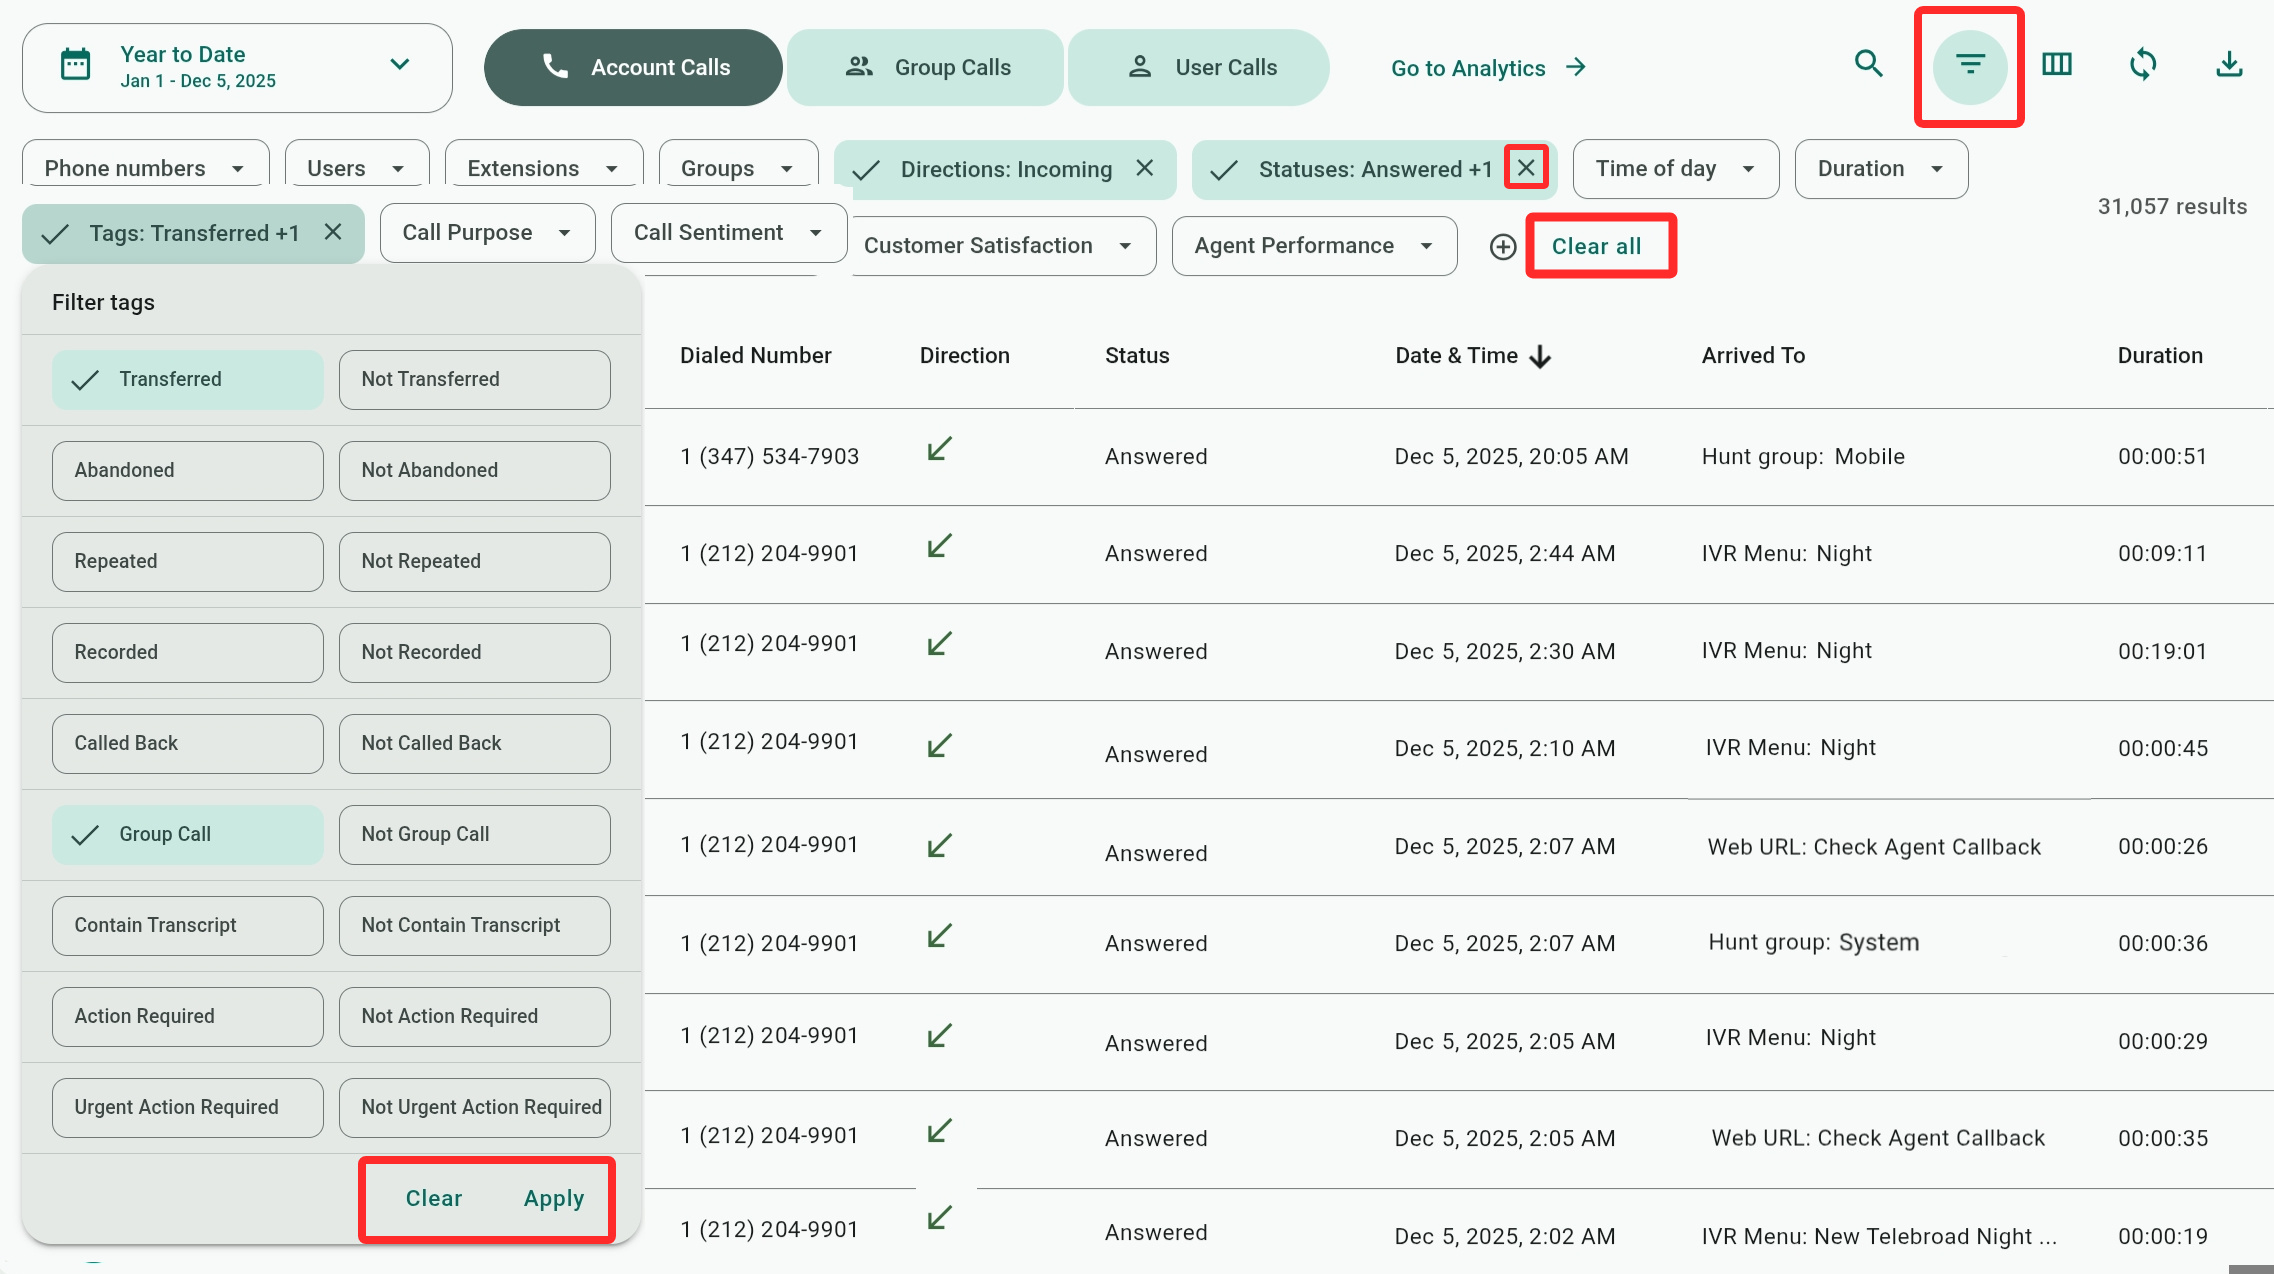Click the download export icon

[x=2229, y=65]
